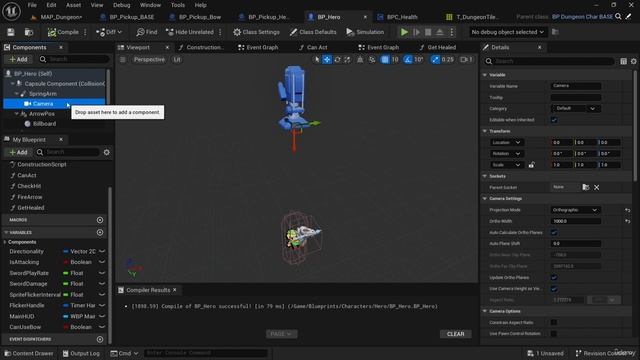The height and width of the screenshot is (360, 640).
Task: Open the Tools menu
Action: pyautogui.click(x=178, y=5)
